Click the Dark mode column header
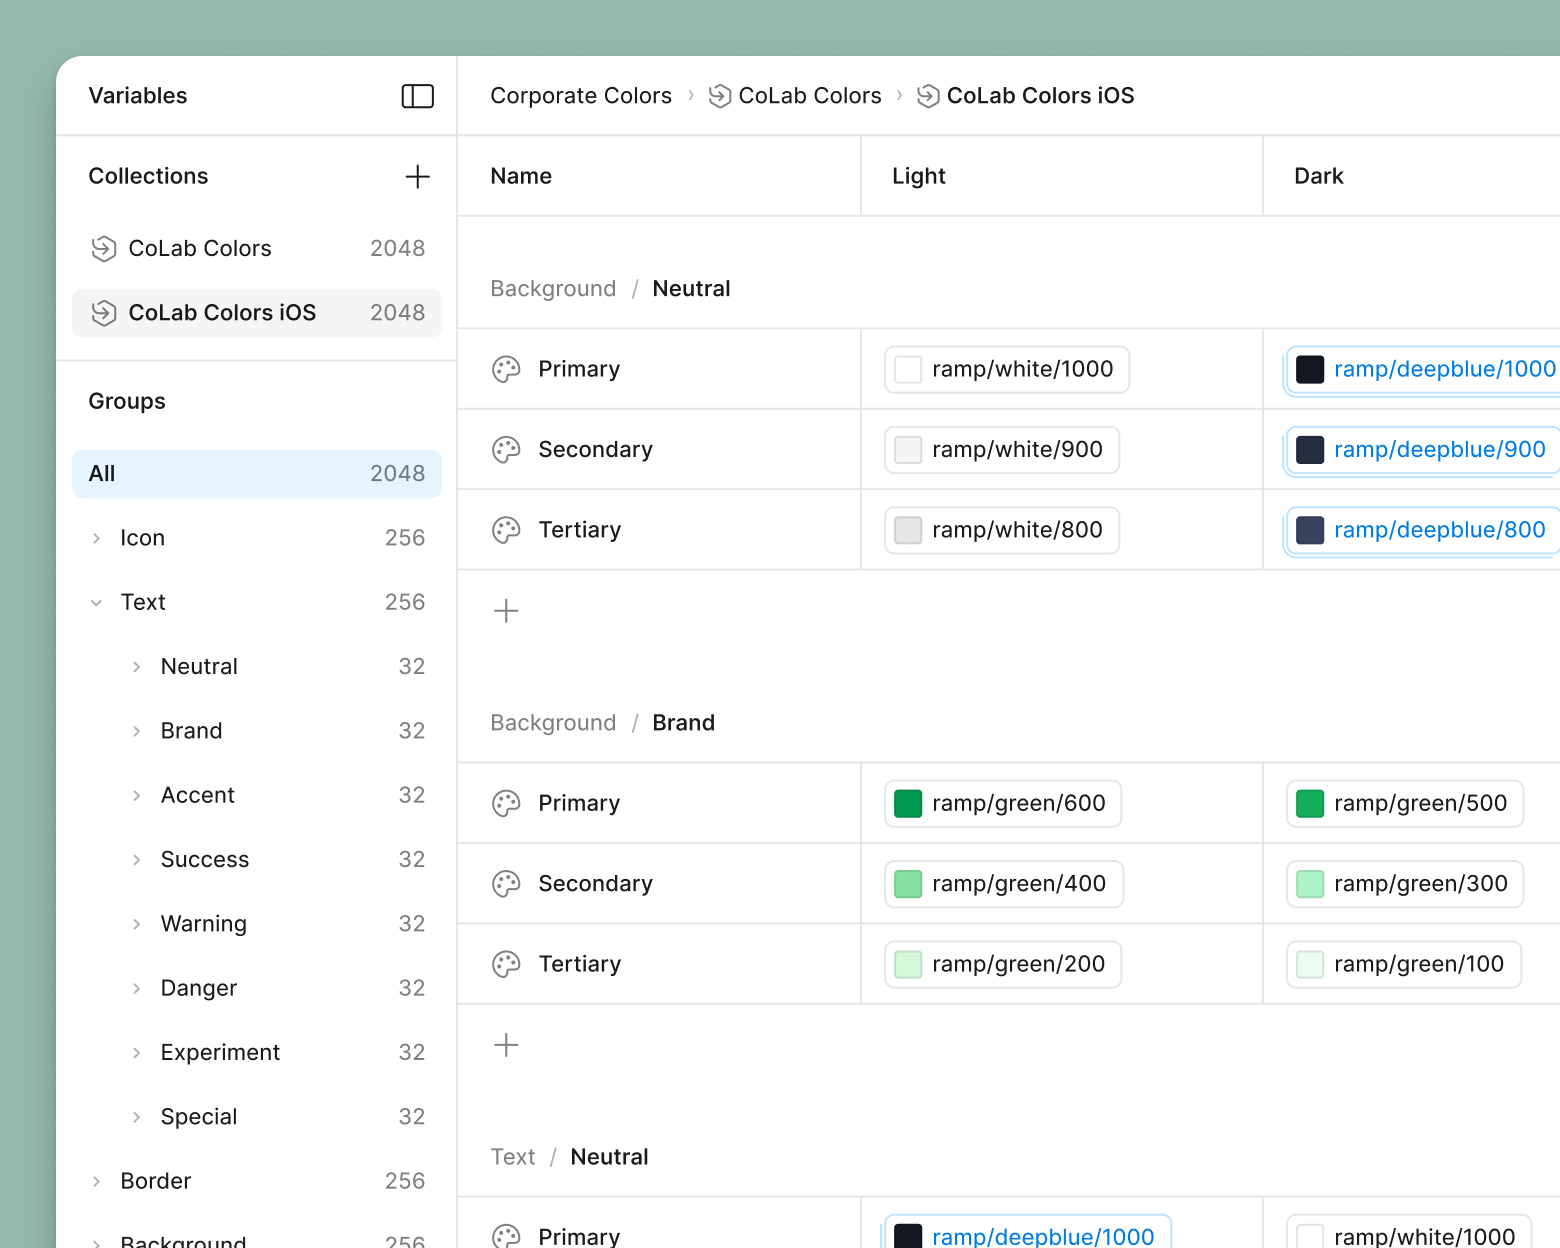The image size is (1560, 1248). pyautogui.click(x=1319, y=176)
